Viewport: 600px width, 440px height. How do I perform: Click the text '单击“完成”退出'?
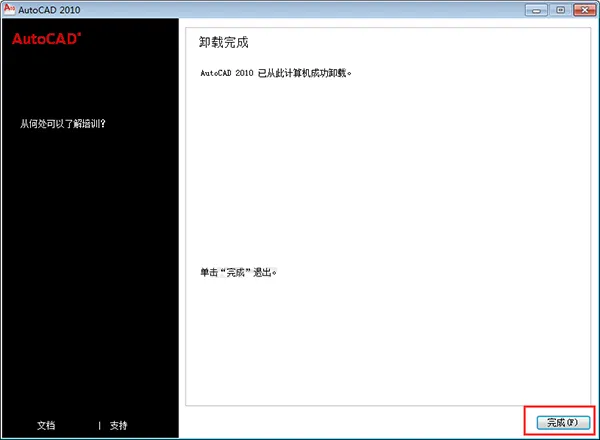click(x=238, y=272)
